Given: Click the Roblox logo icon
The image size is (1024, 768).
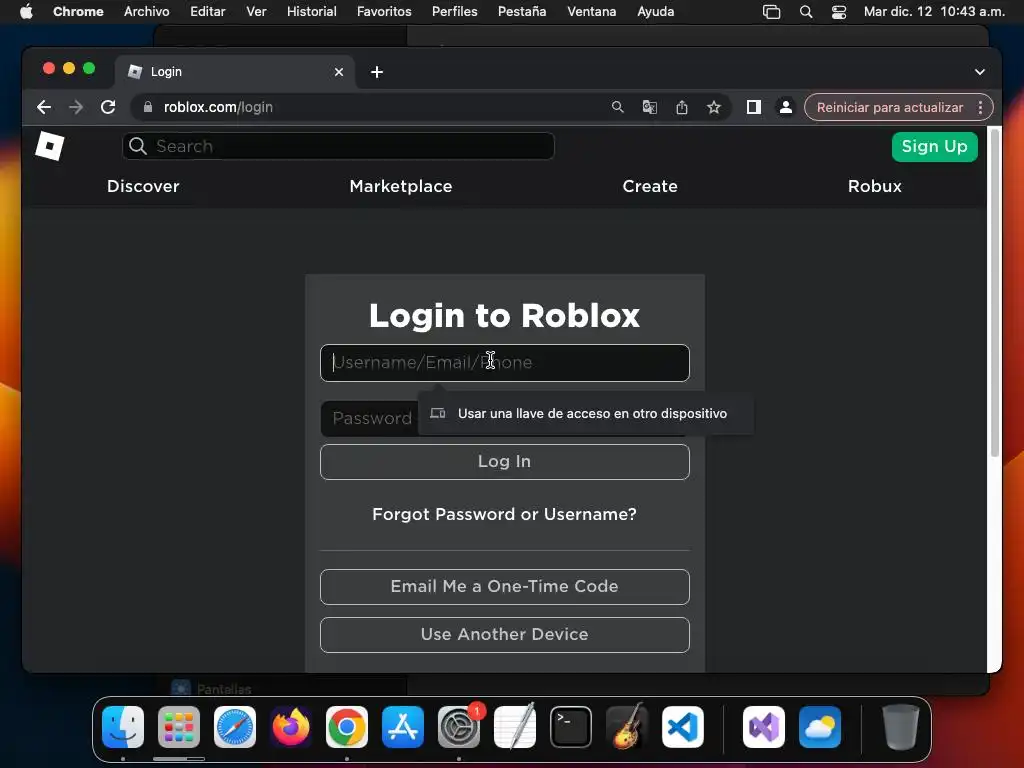Looking at the screenshot, I should pos(50,146).
